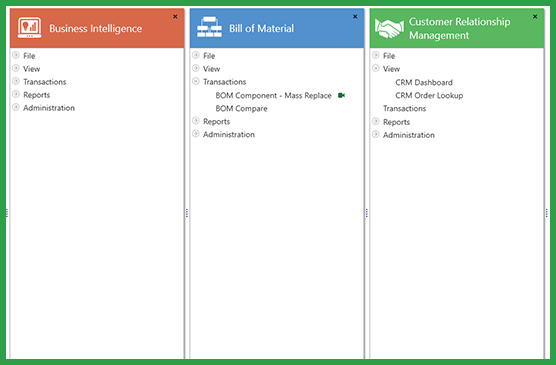Expand View arrow in Bill of Material panel

coord(196,68)
